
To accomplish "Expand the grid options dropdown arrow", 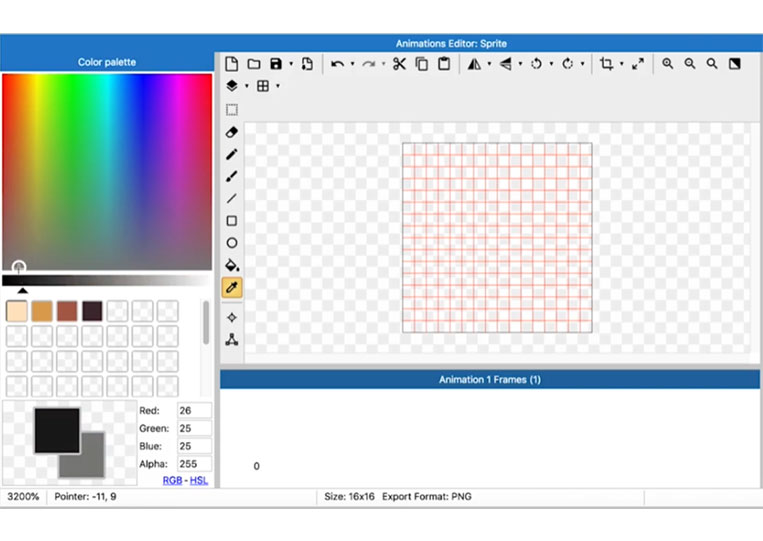I will pos(278,86).
